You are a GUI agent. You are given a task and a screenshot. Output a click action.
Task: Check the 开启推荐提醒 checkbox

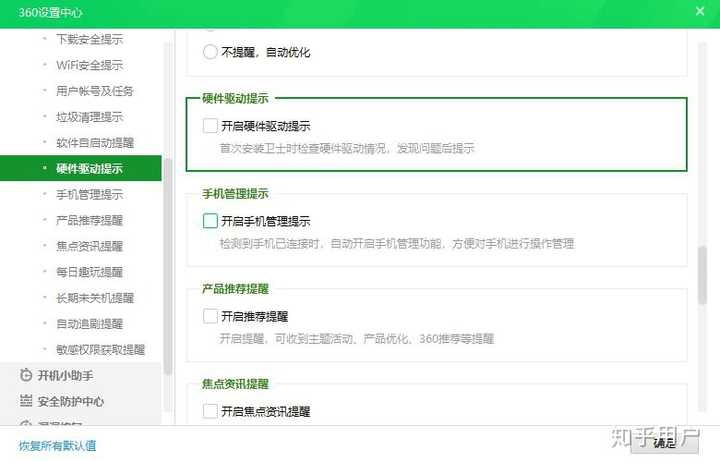click(x=210, y=316)
